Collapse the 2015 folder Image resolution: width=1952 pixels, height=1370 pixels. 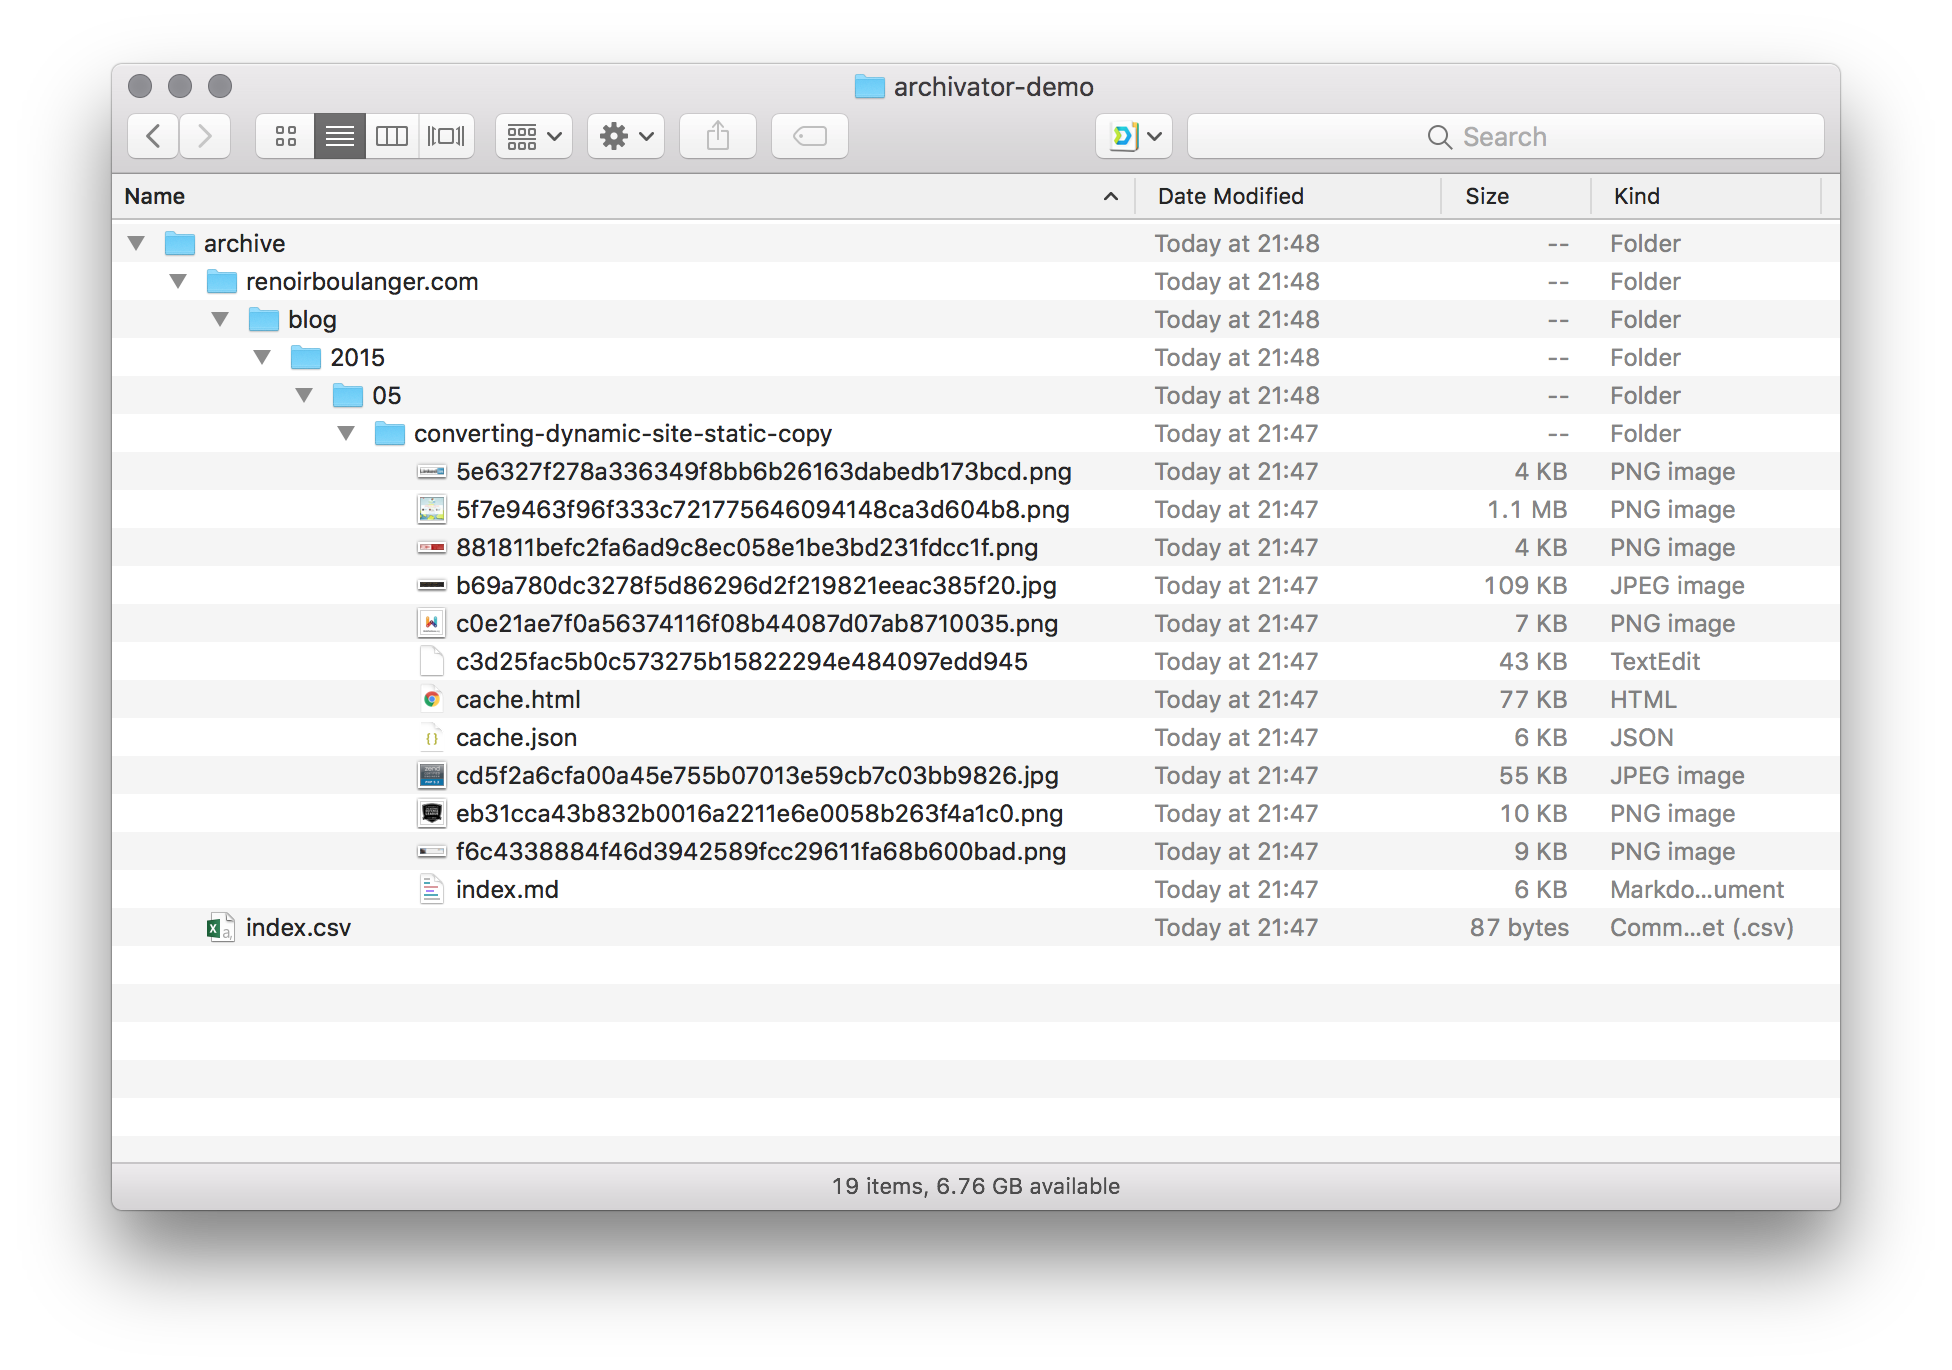[263, 357]
